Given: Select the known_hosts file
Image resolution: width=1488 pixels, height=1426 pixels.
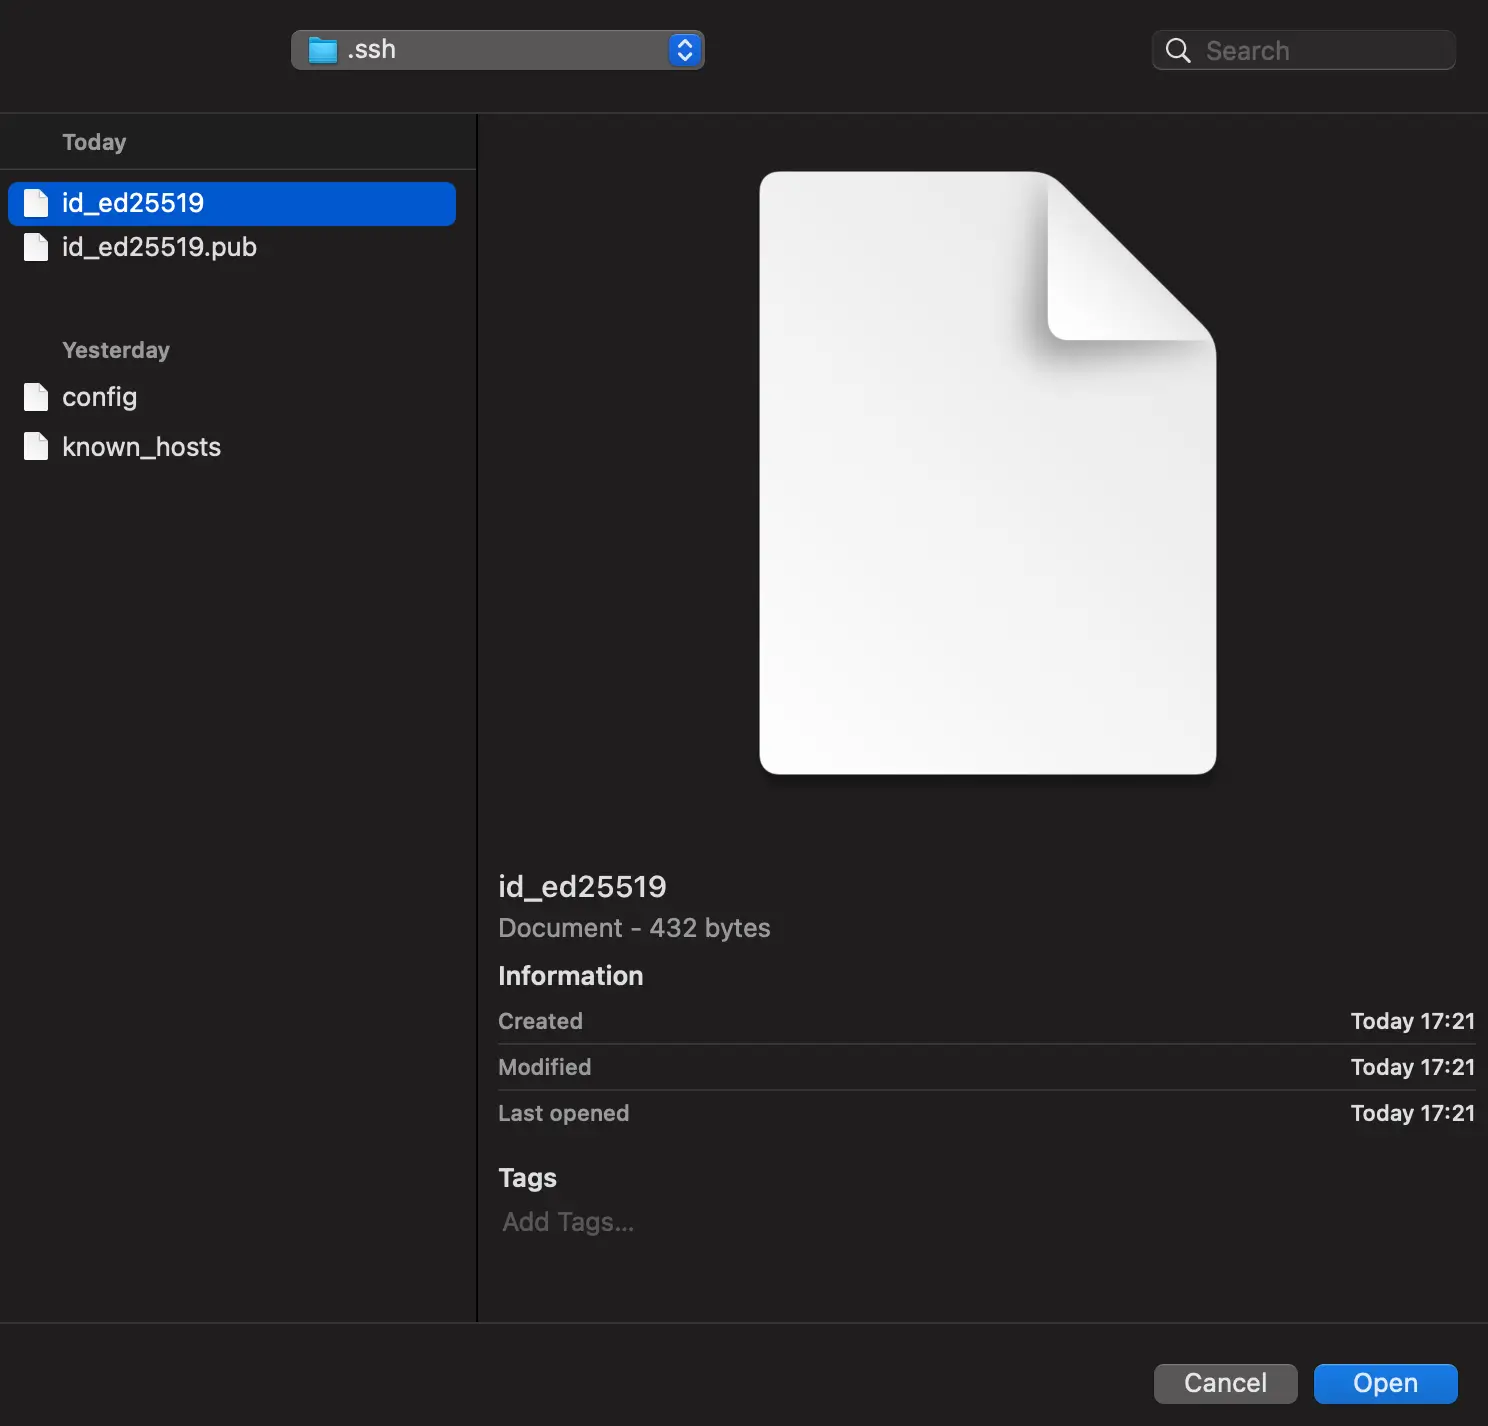Looking at the screenshot, I should tap(140, 446).
